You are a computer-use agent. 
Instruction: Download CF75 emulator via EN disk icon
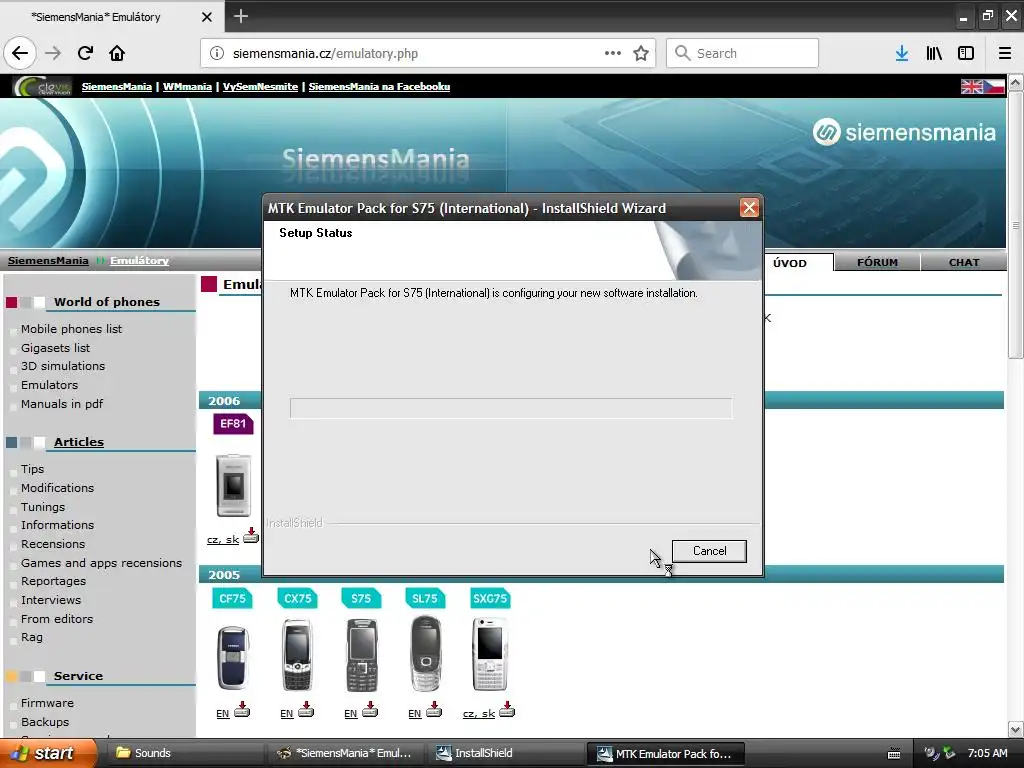pyautogui.click(x=242, y=710)
